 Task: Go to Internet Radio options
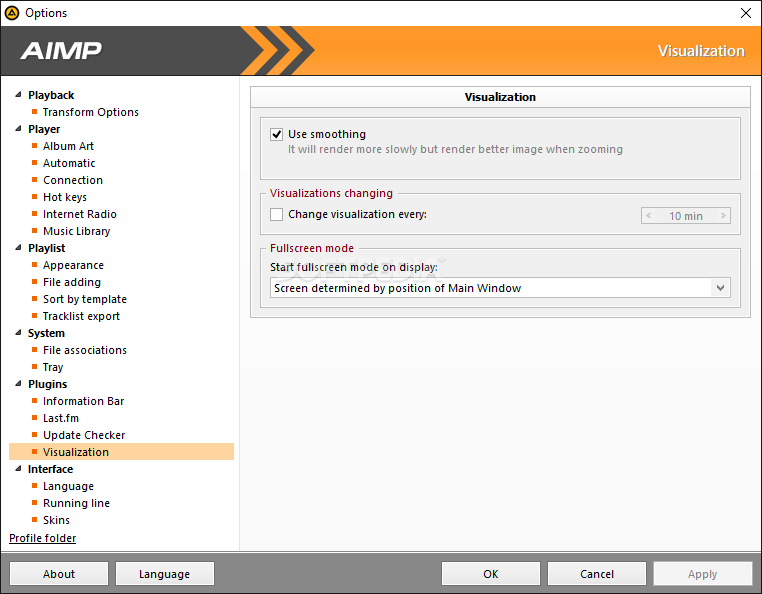(80, 214)
